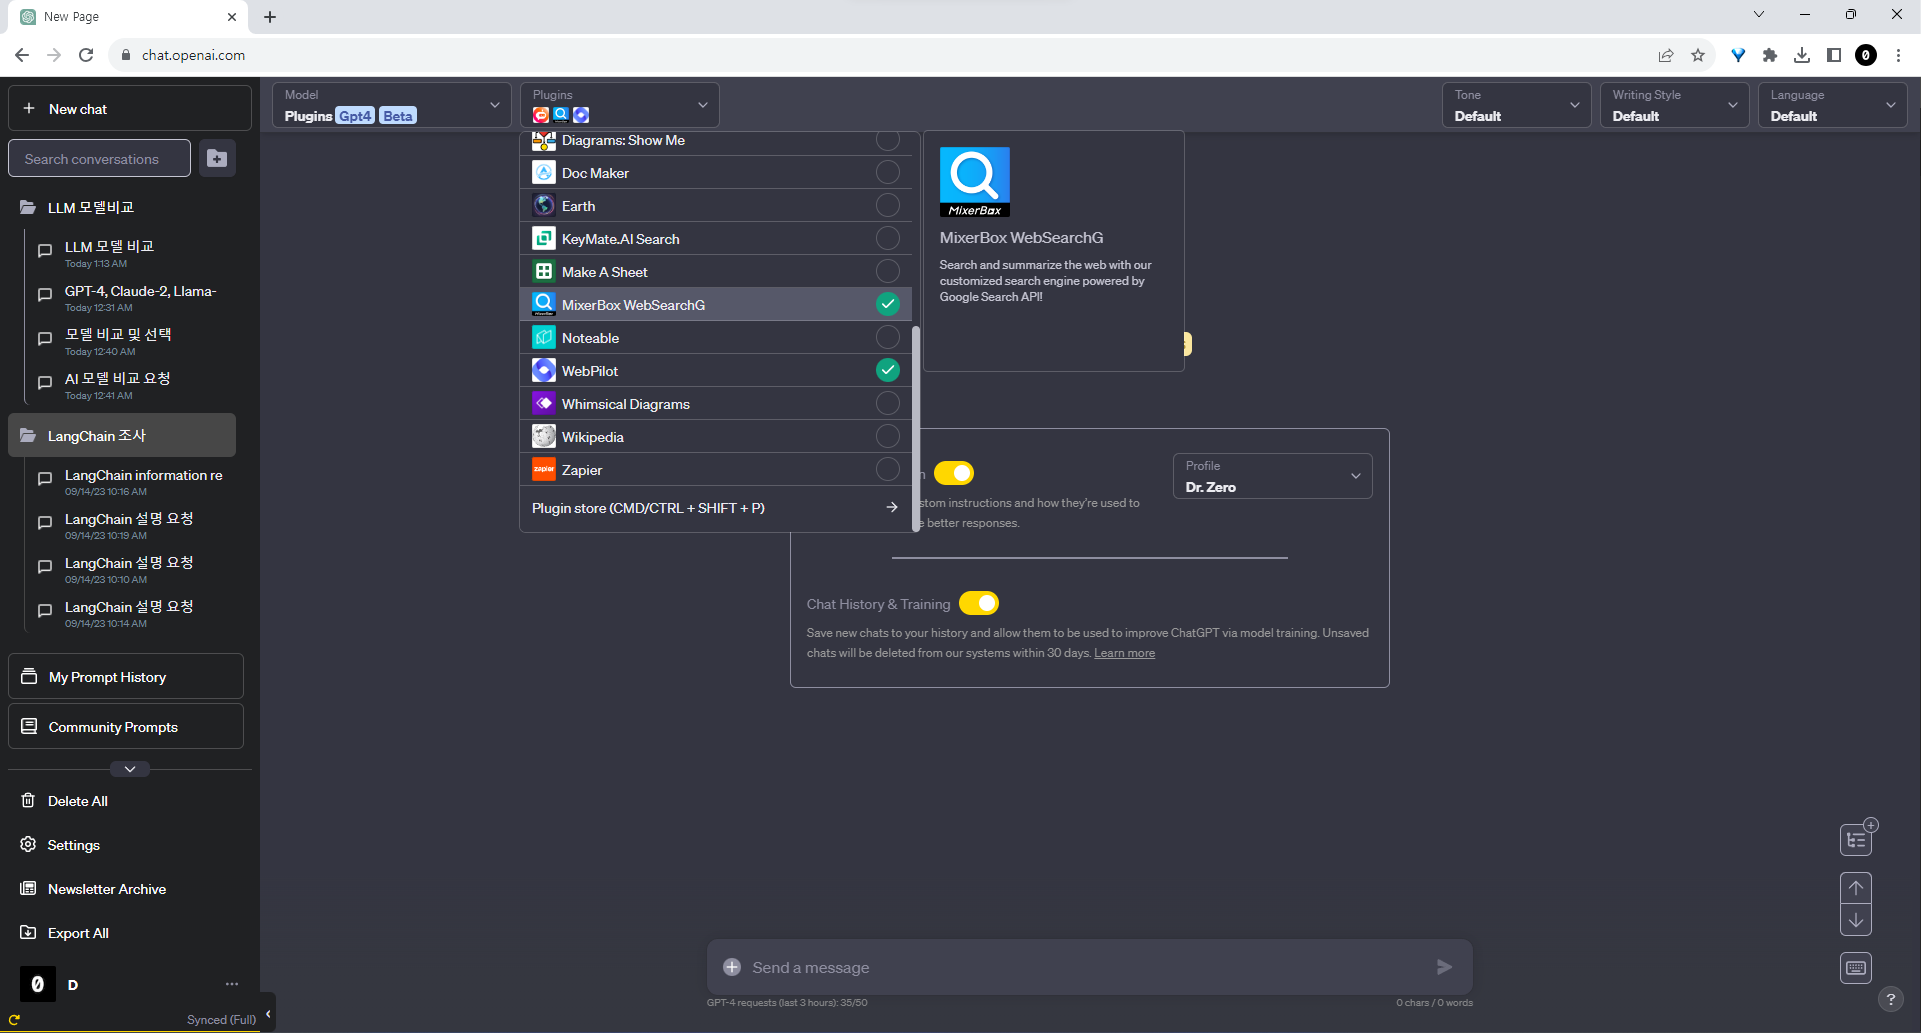Viewport: 1921px width, 1033px height.
Task: Click the browser downloads icon
Action: click(x=1802, y=55)
